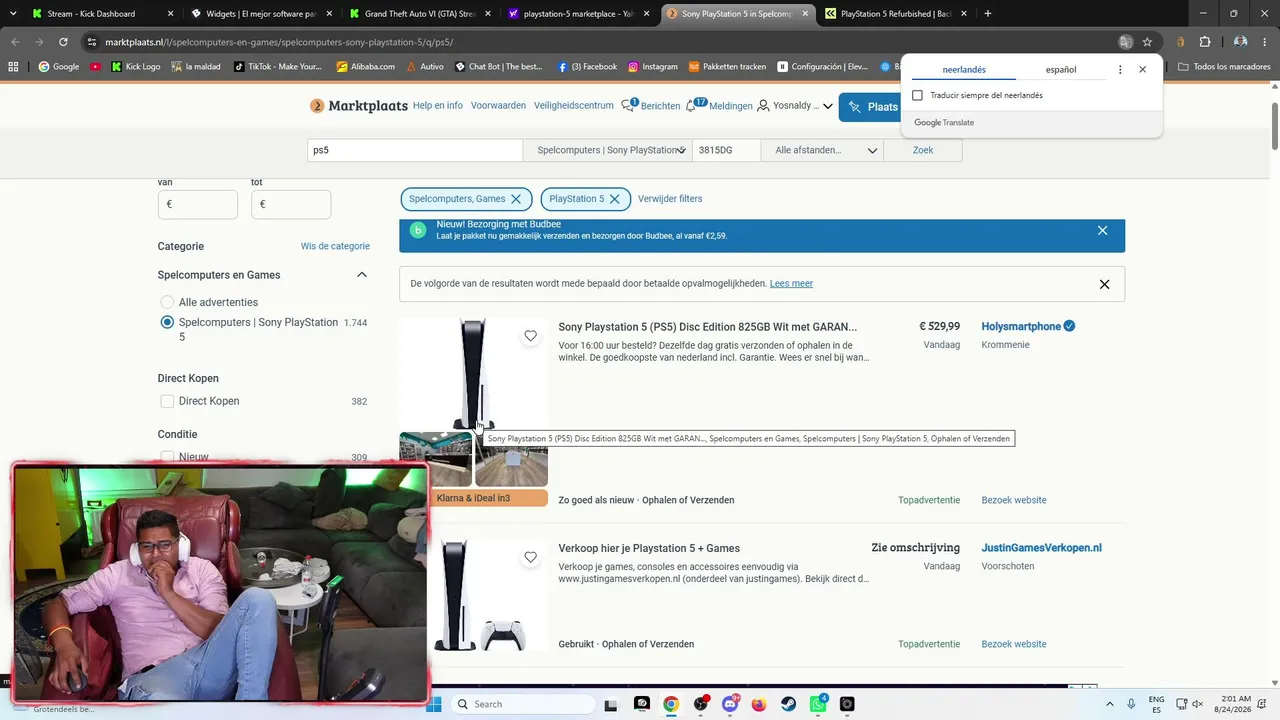Select the Alle advertenties radio option
Image resolution: width=1280 pixels, height=720 pixels.
(167, 302)
